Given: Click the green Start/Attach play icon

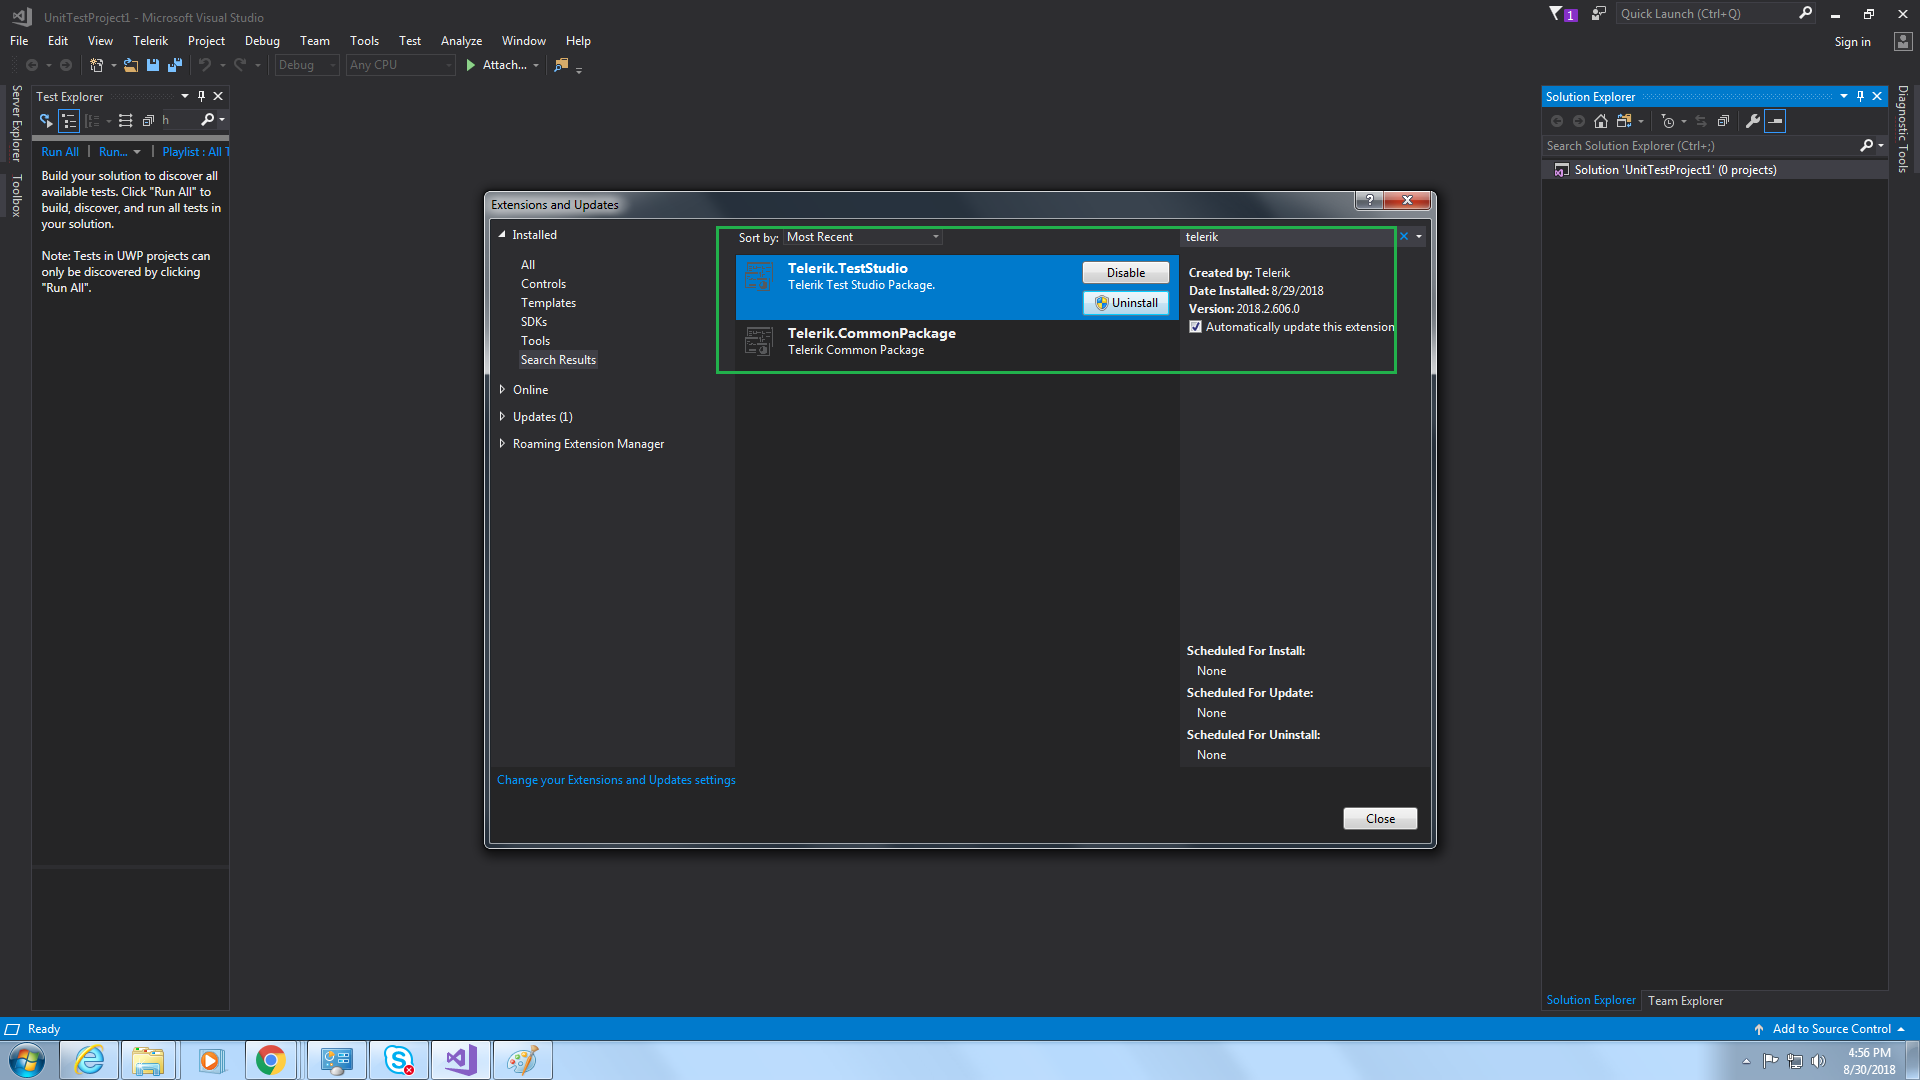Looking at the screenshot, I should 471,65.
